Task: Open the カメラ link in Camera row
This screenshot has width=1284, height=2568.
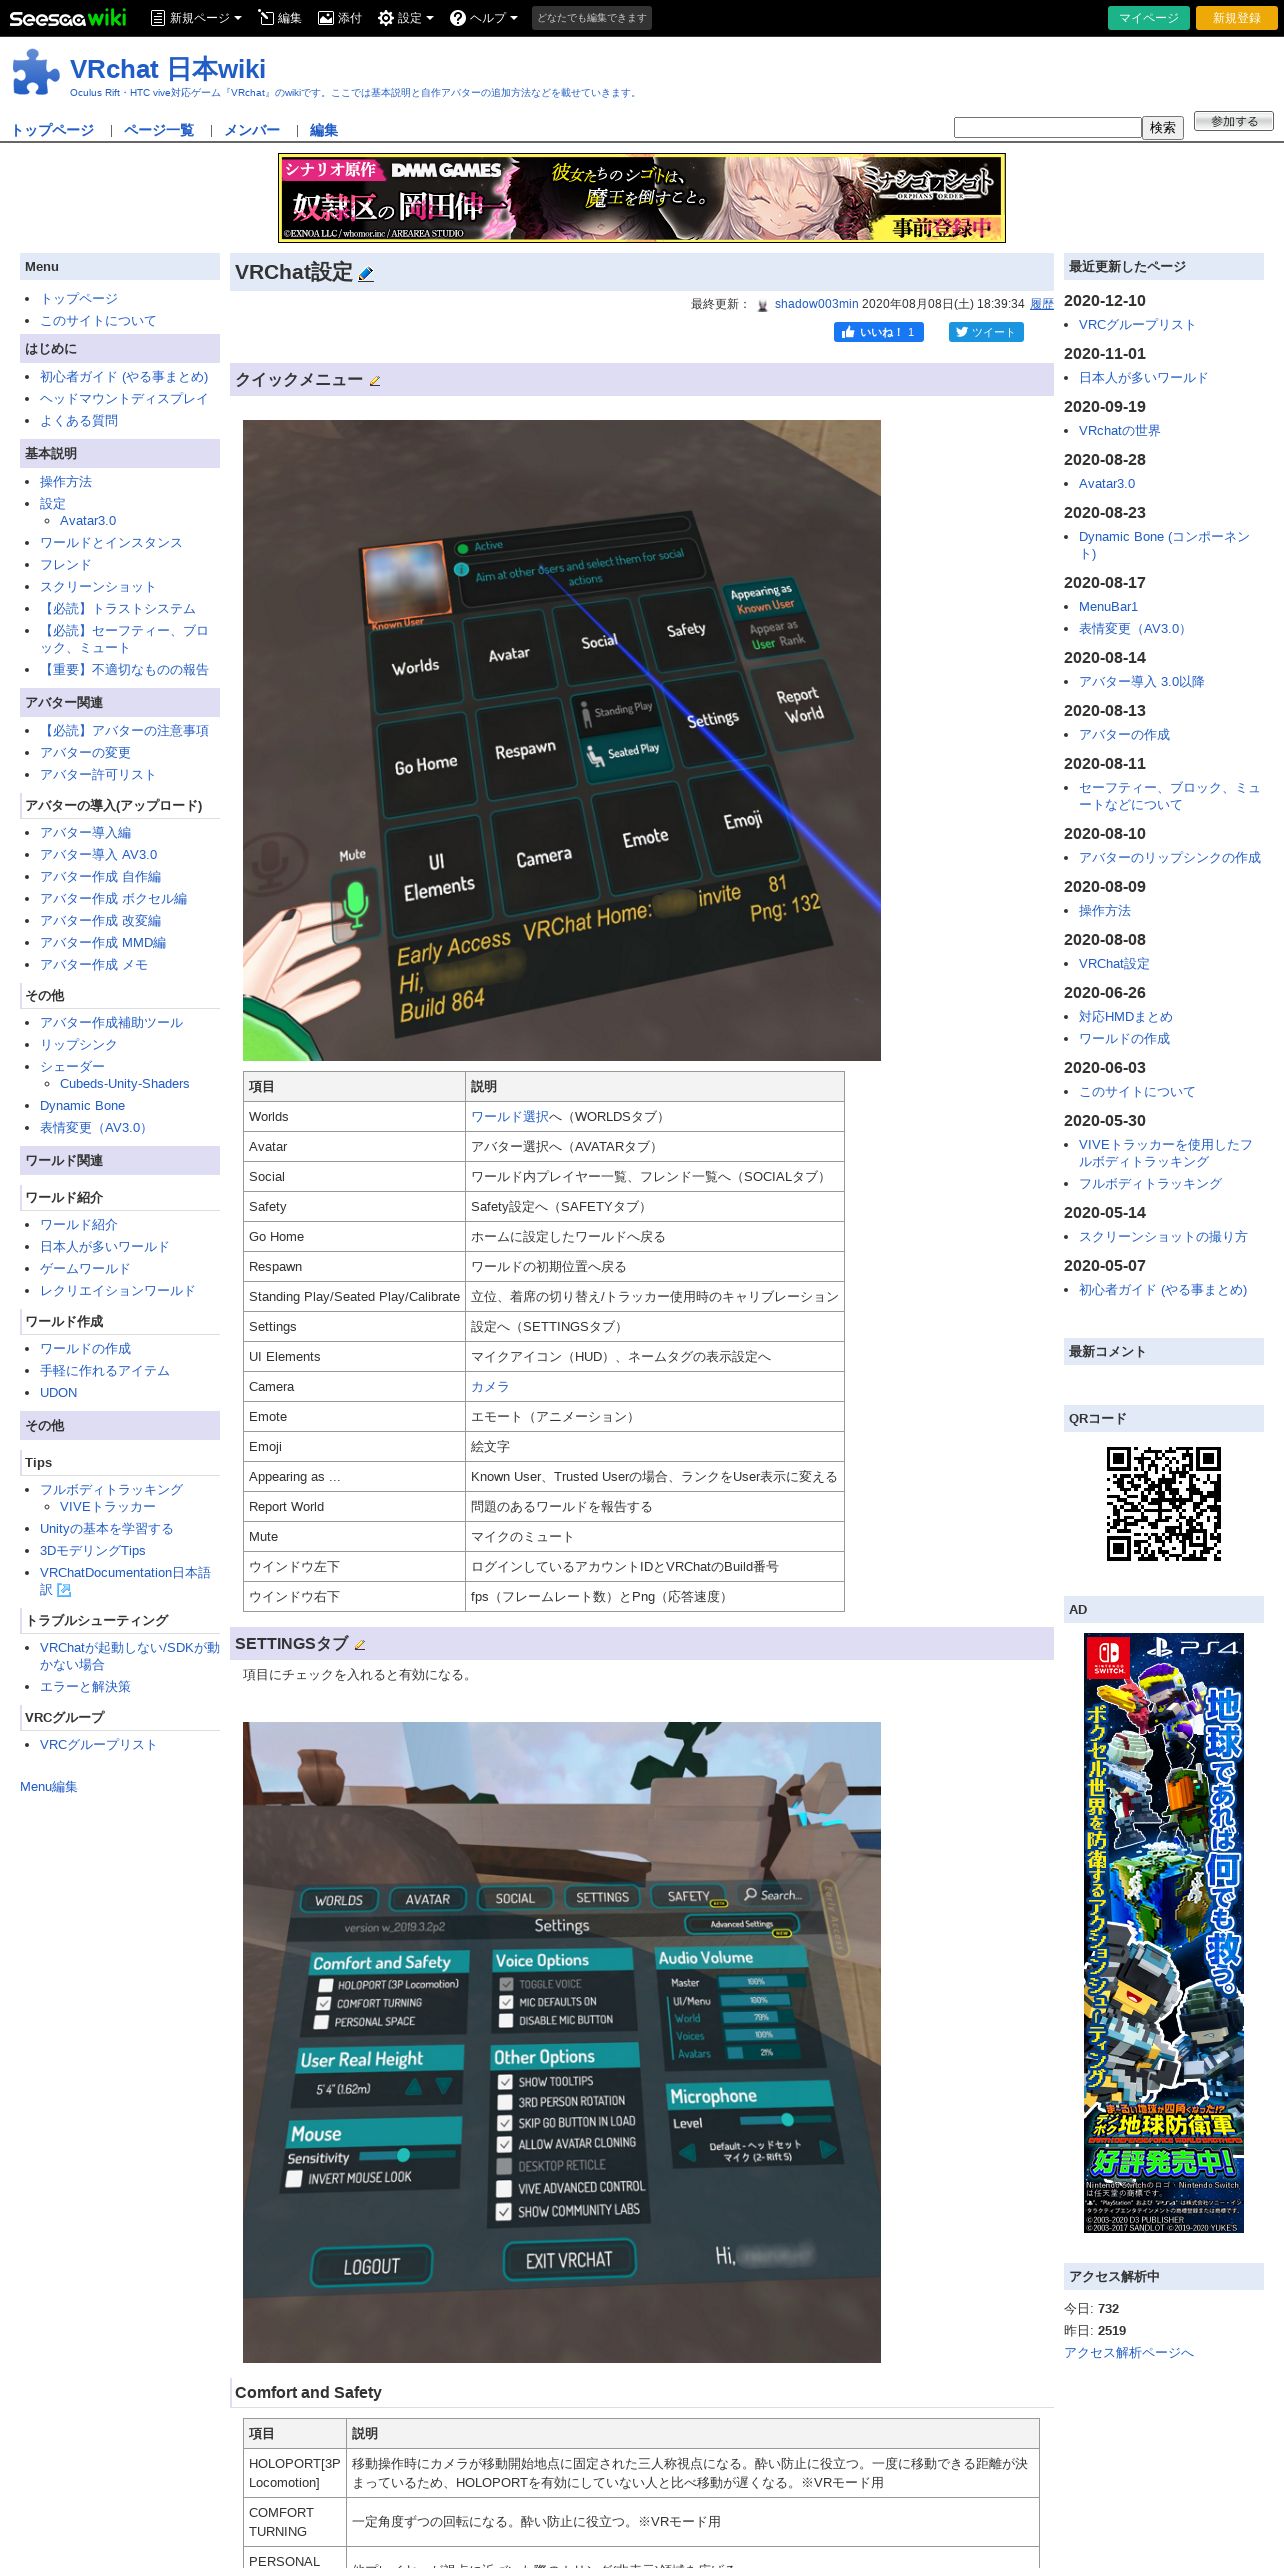Action: coord(490,1387)
